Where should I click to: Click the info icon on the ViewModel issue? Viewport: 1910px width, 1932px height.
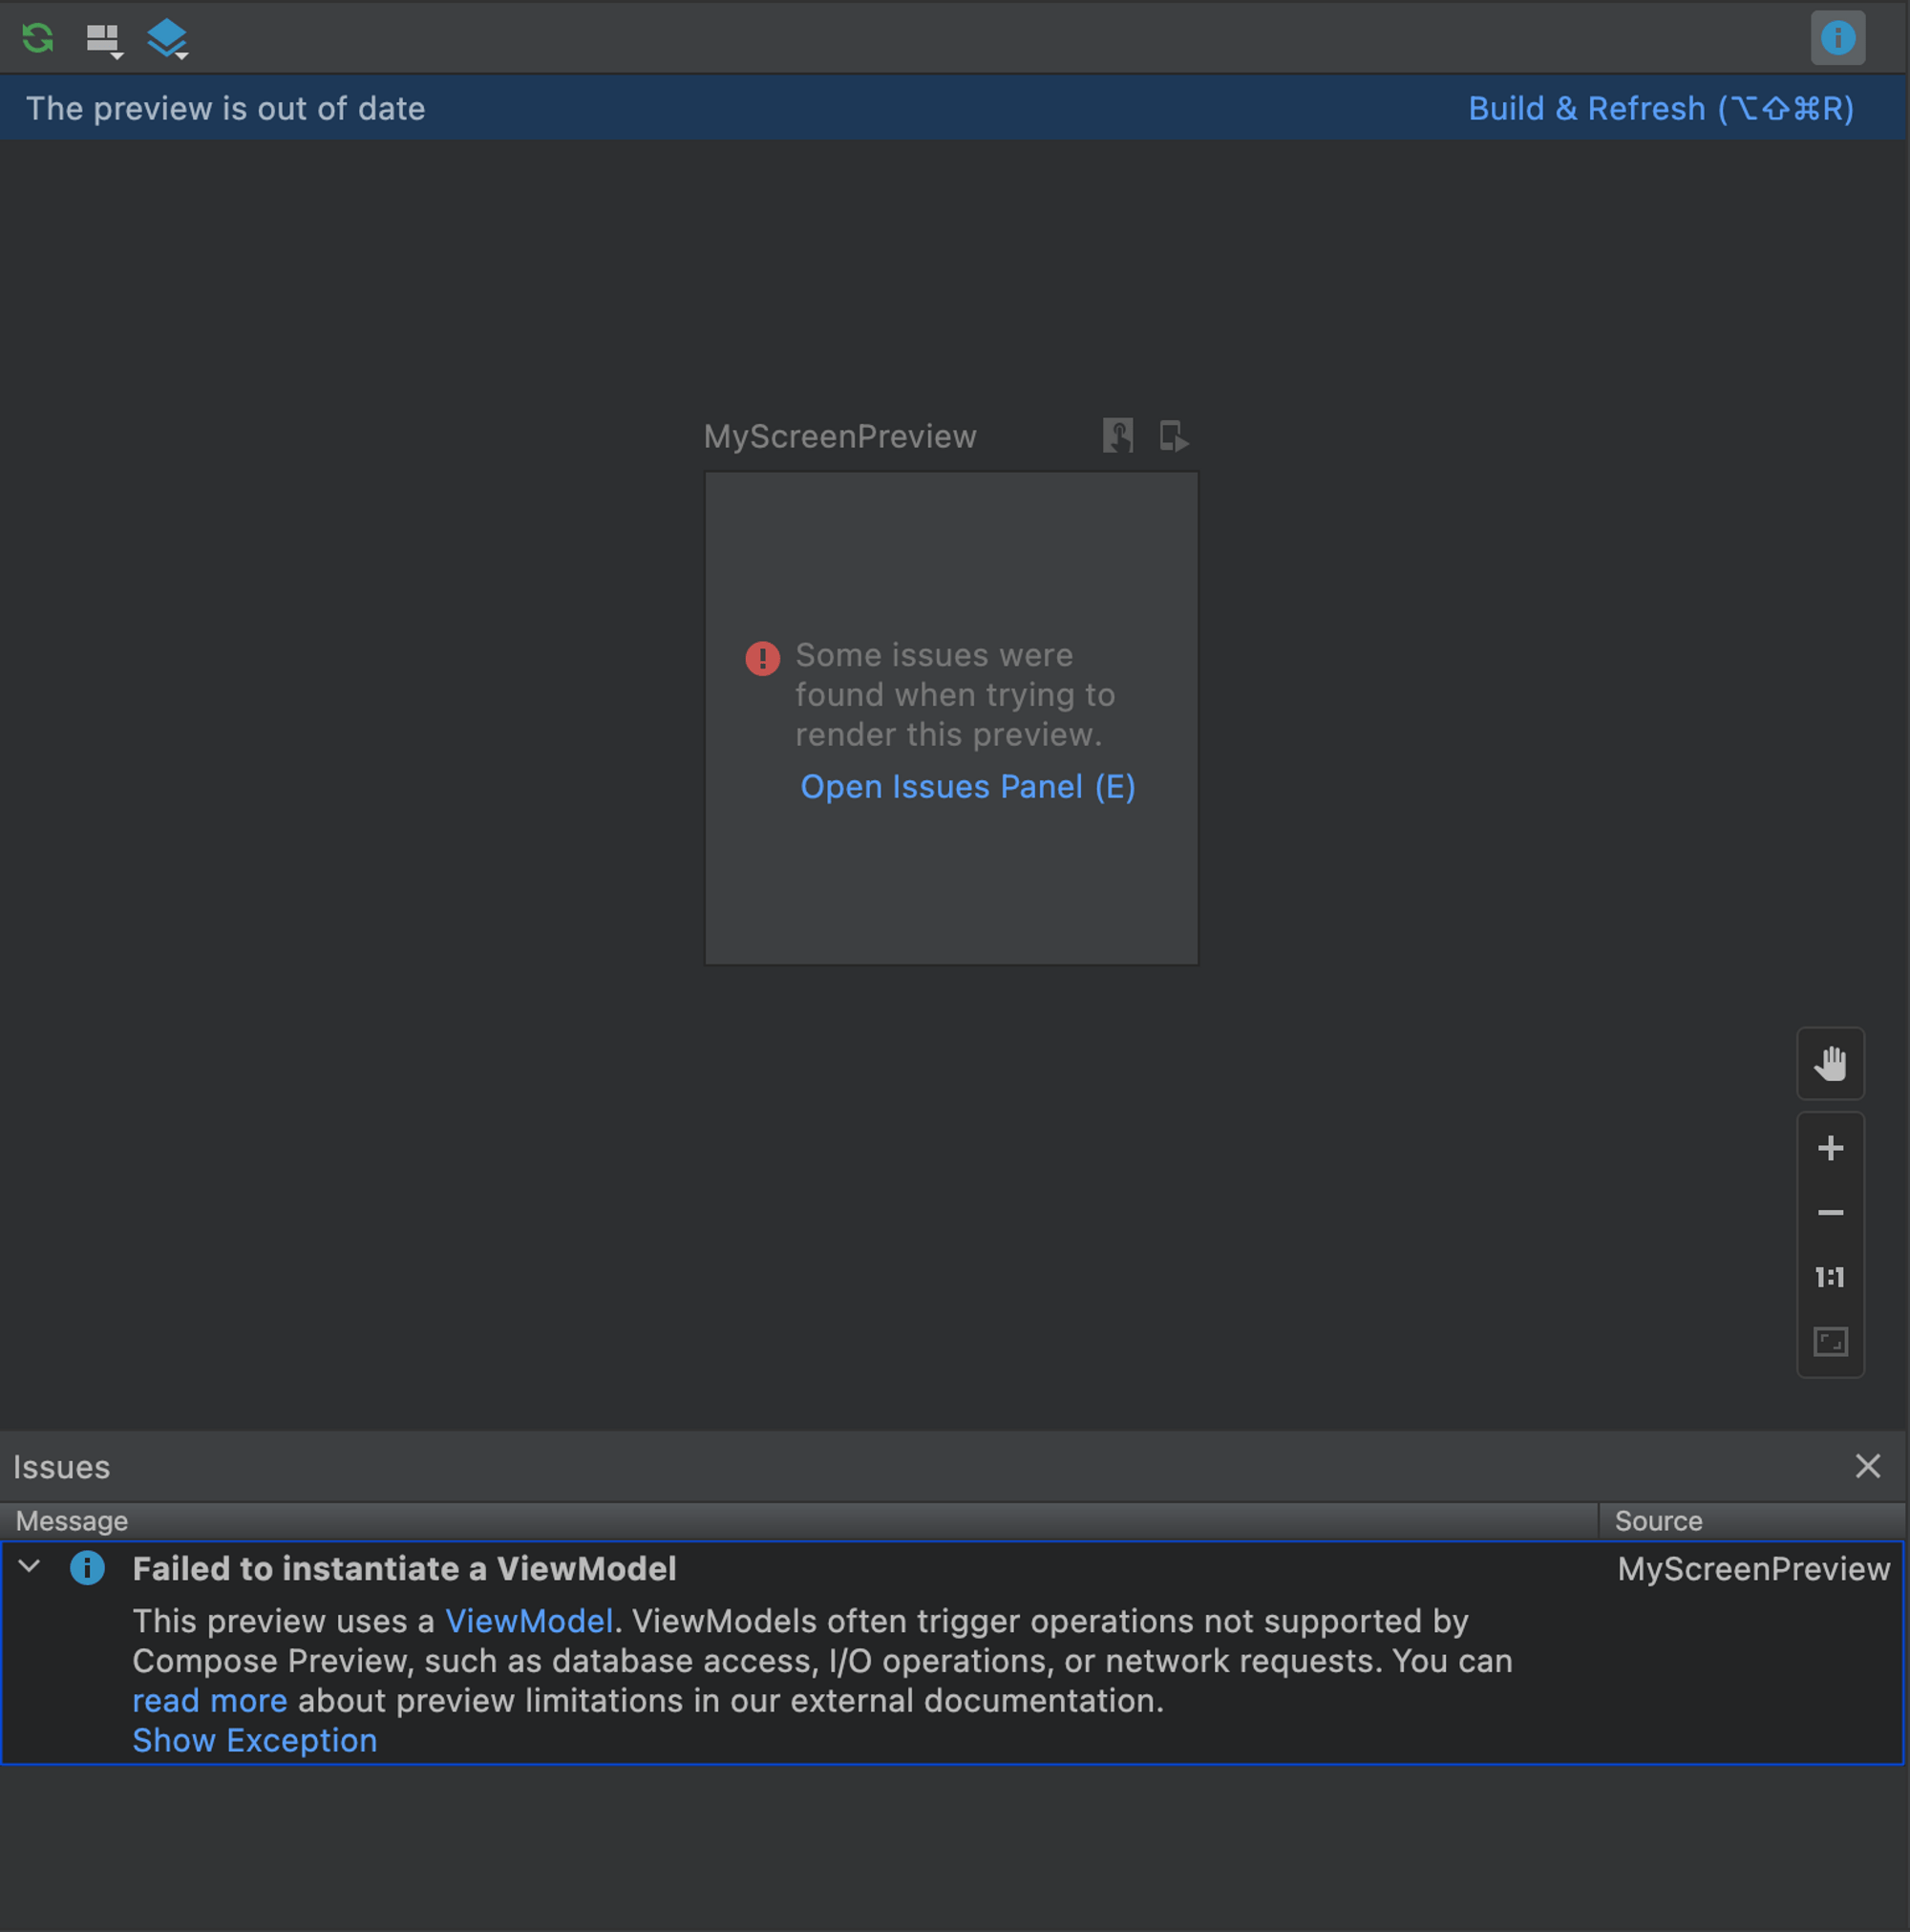[x=88, y=1568]
